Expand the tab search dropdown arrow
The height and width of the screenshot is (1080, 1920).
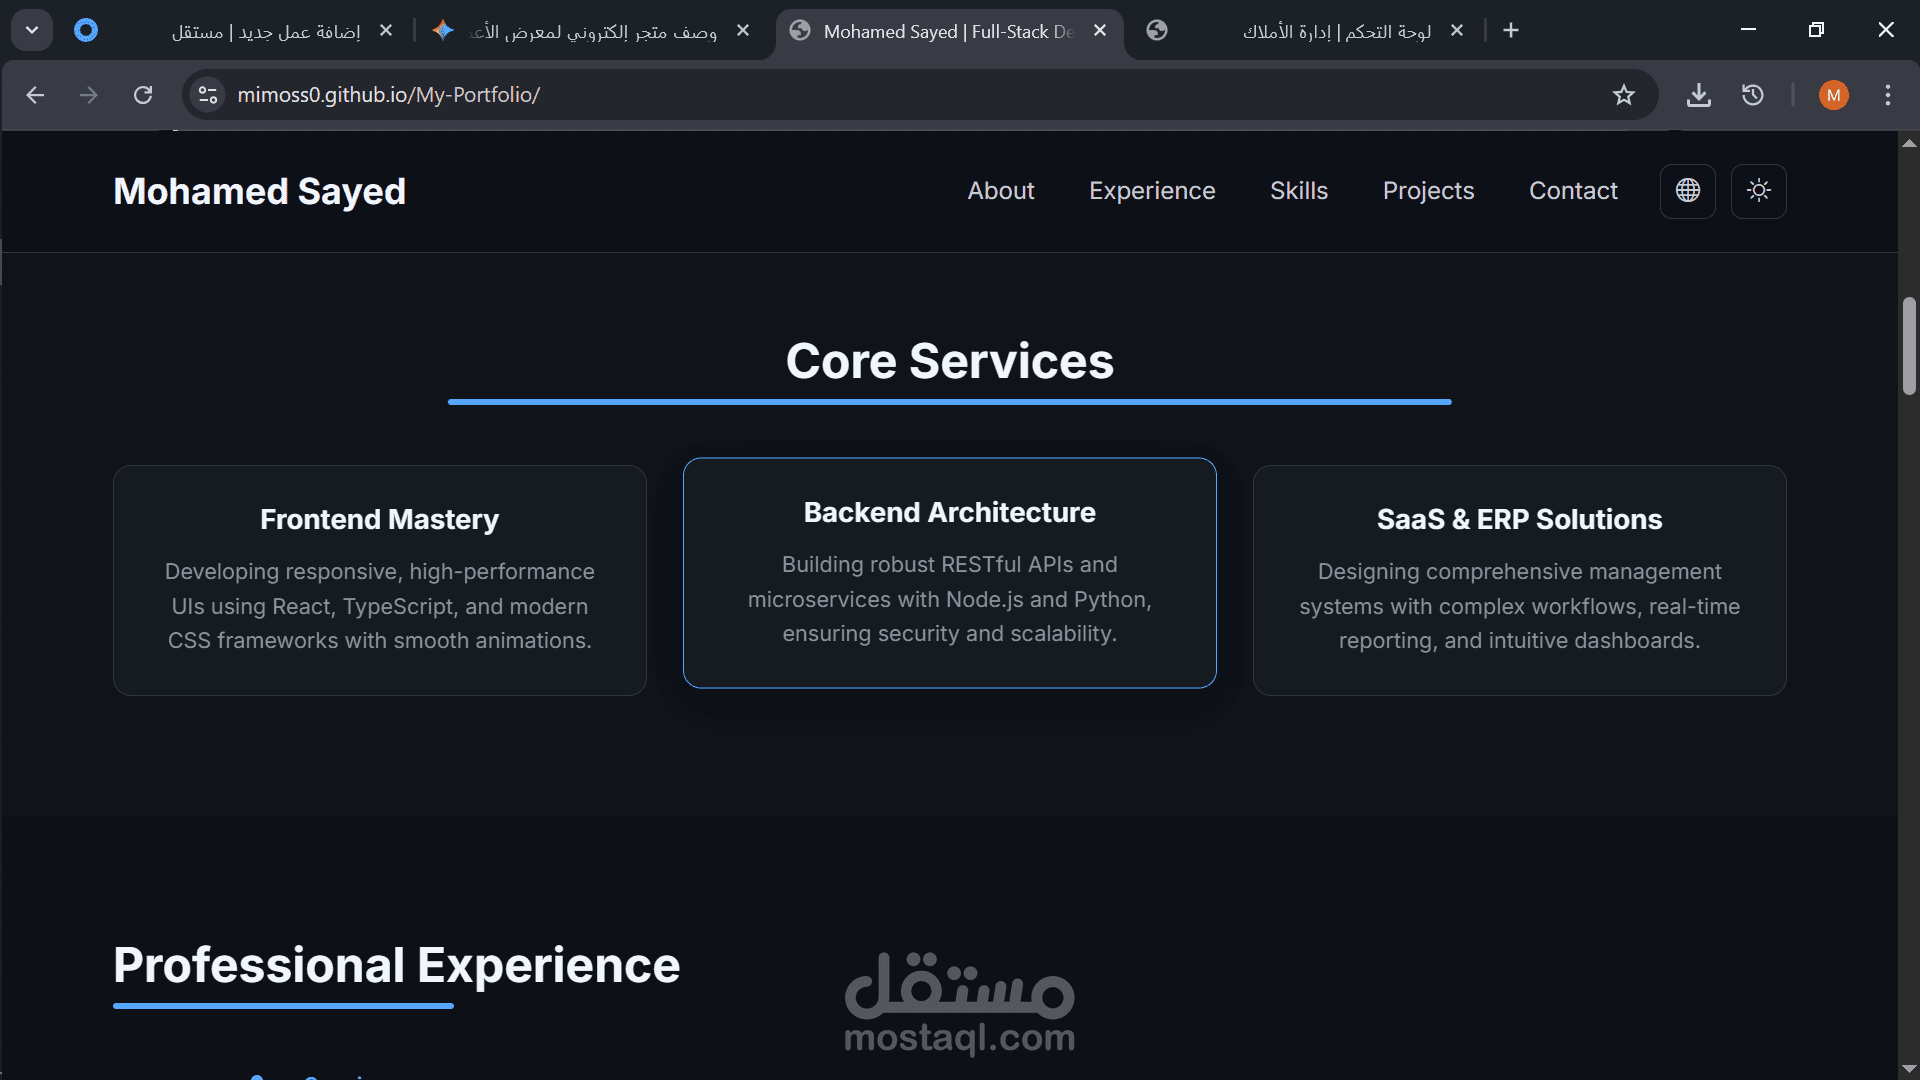click(32, 30)
